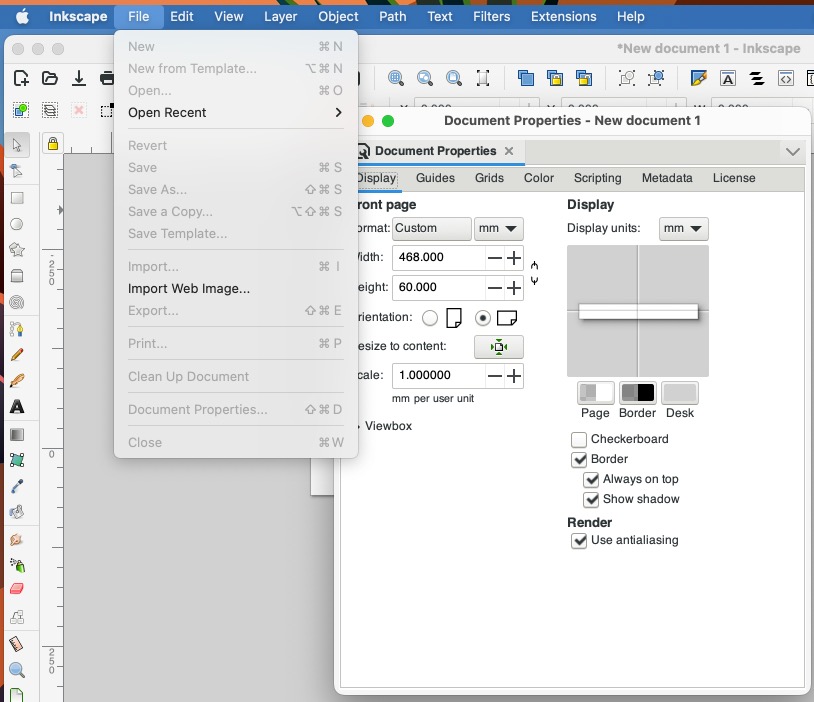Decrease the page Height value
The height and width of the screenshot is (702, 814).
tap(495, 288)
